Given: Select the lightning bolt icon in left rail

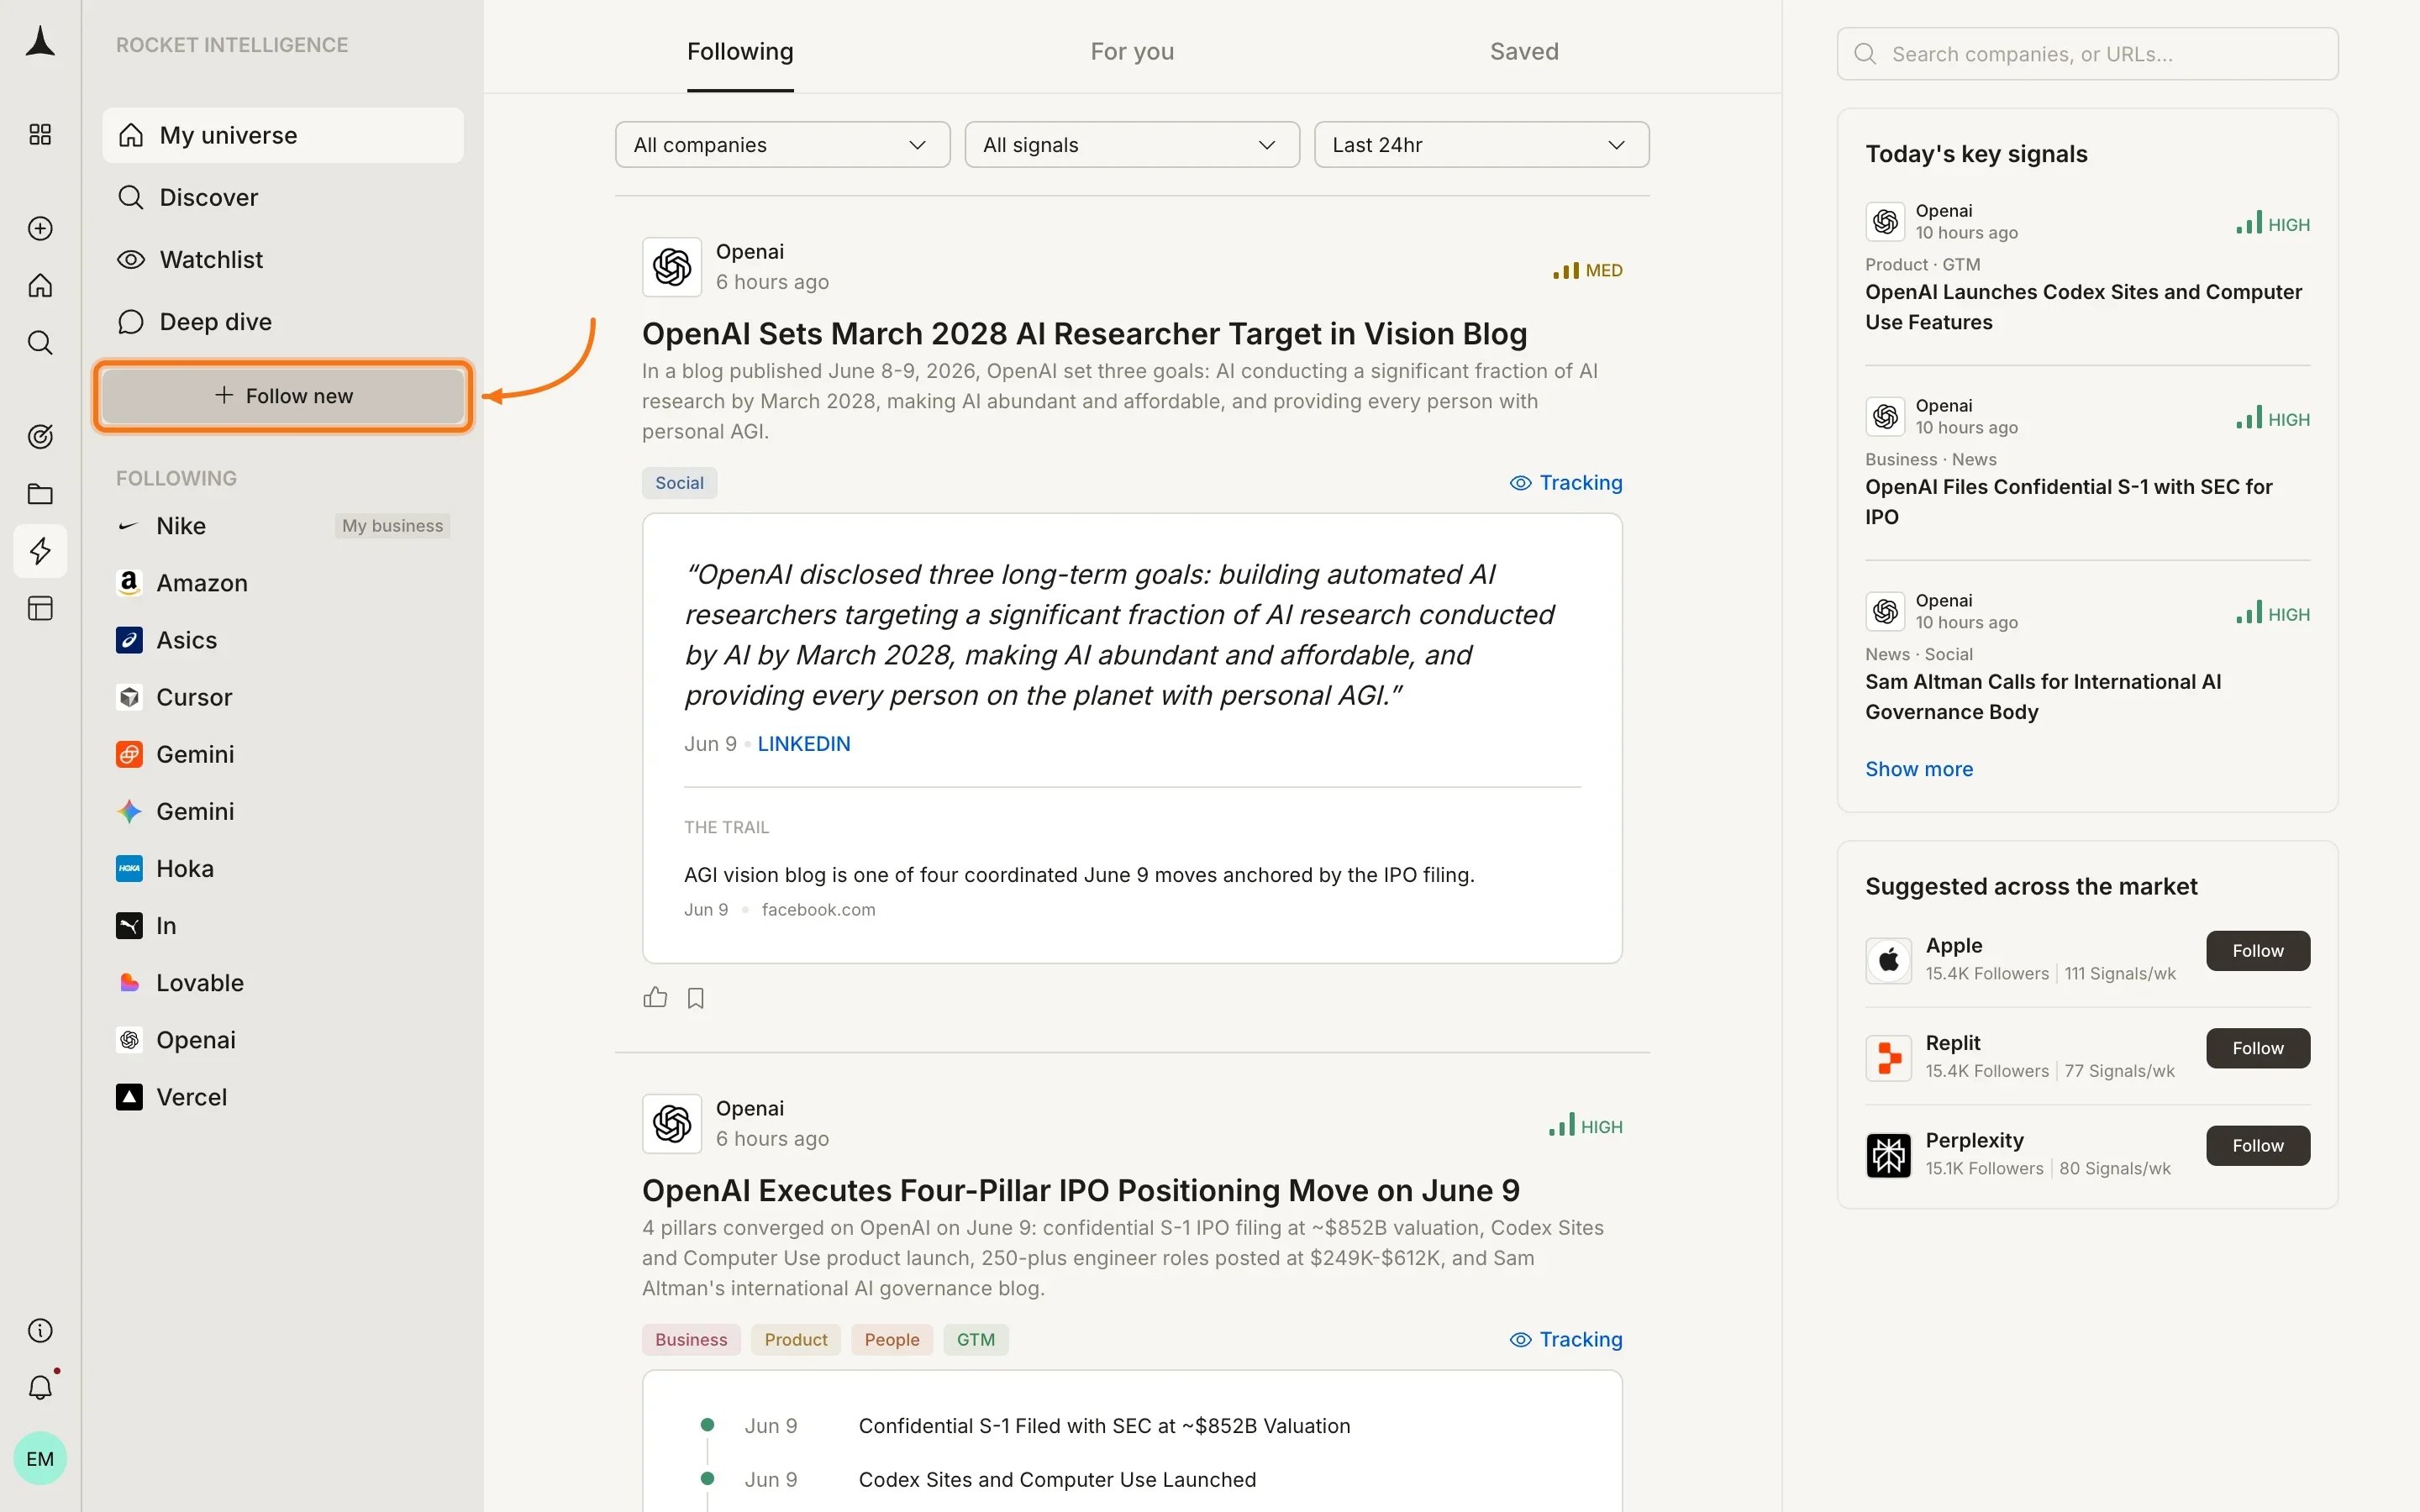Looking at the screenshot, I should point(40,551).
